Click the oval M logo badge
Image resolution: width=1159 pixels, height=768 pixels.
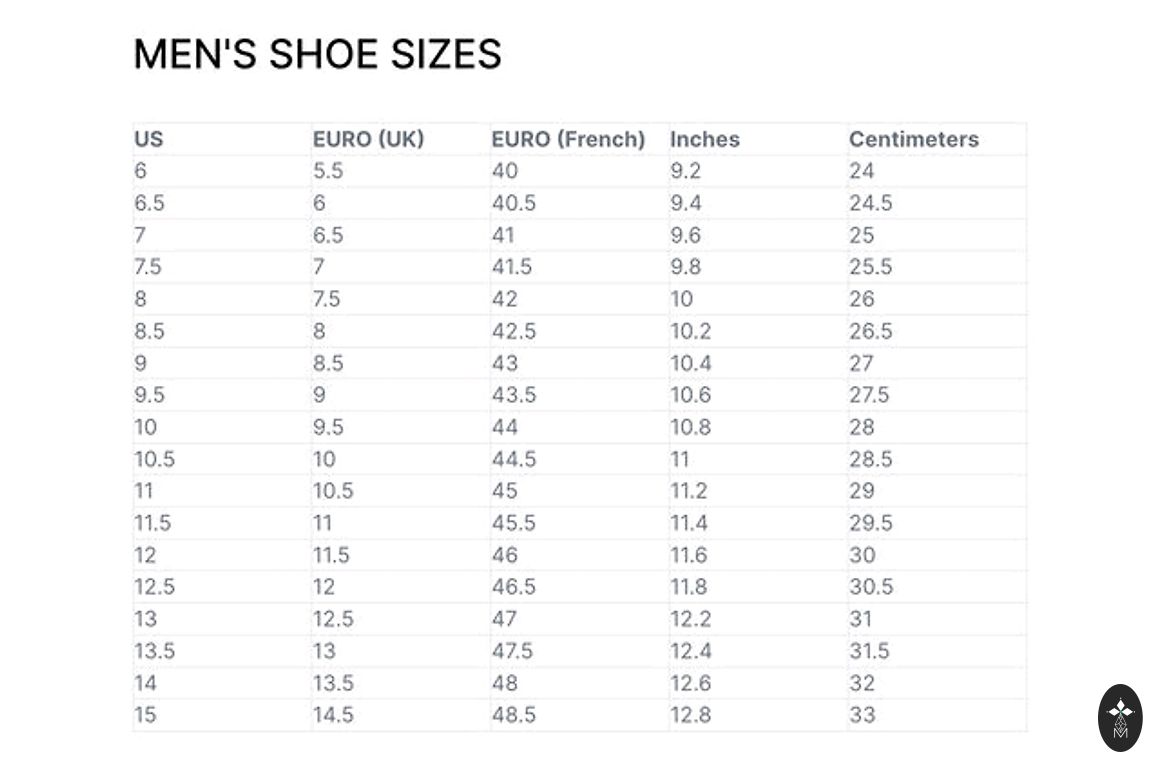pyautogui.click(x=1120, y=717)
